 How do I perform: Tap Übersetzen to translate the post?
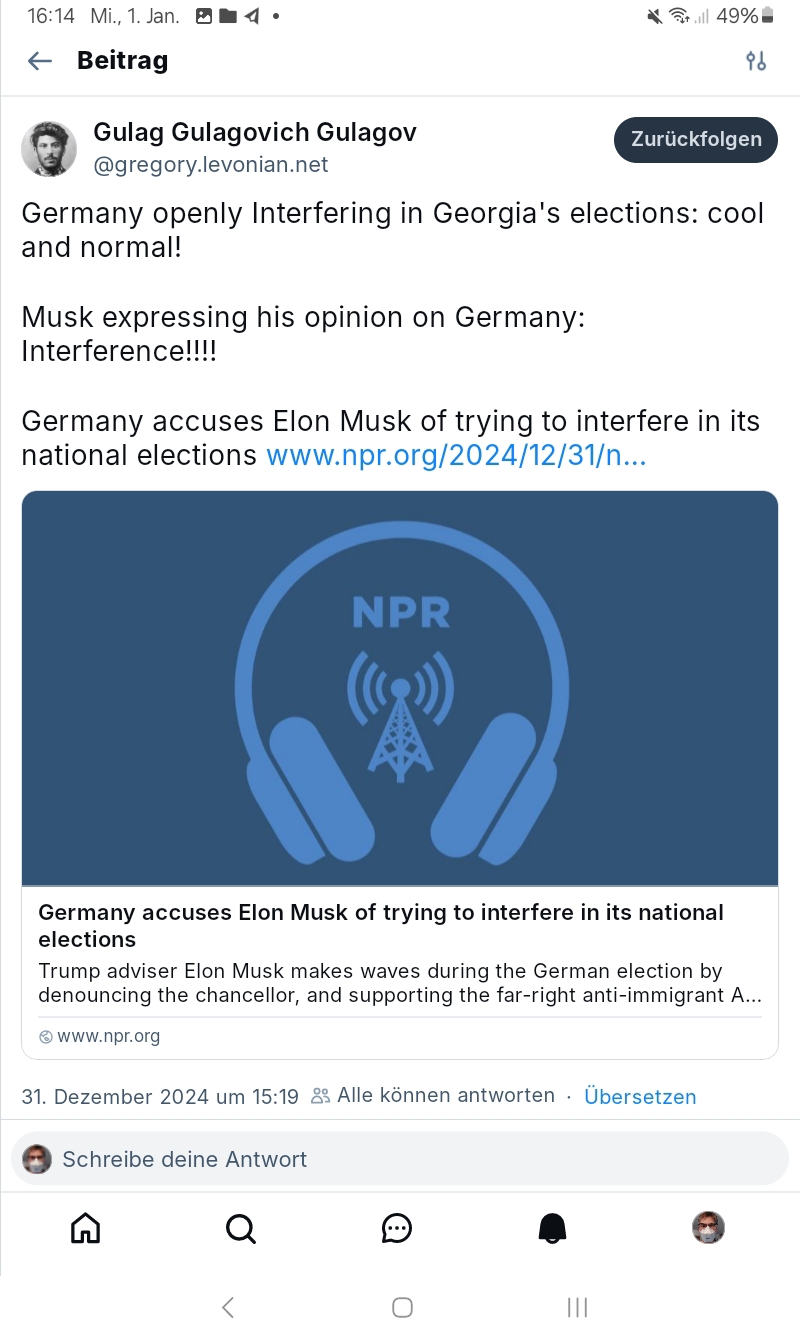(x=640, y=1096)
